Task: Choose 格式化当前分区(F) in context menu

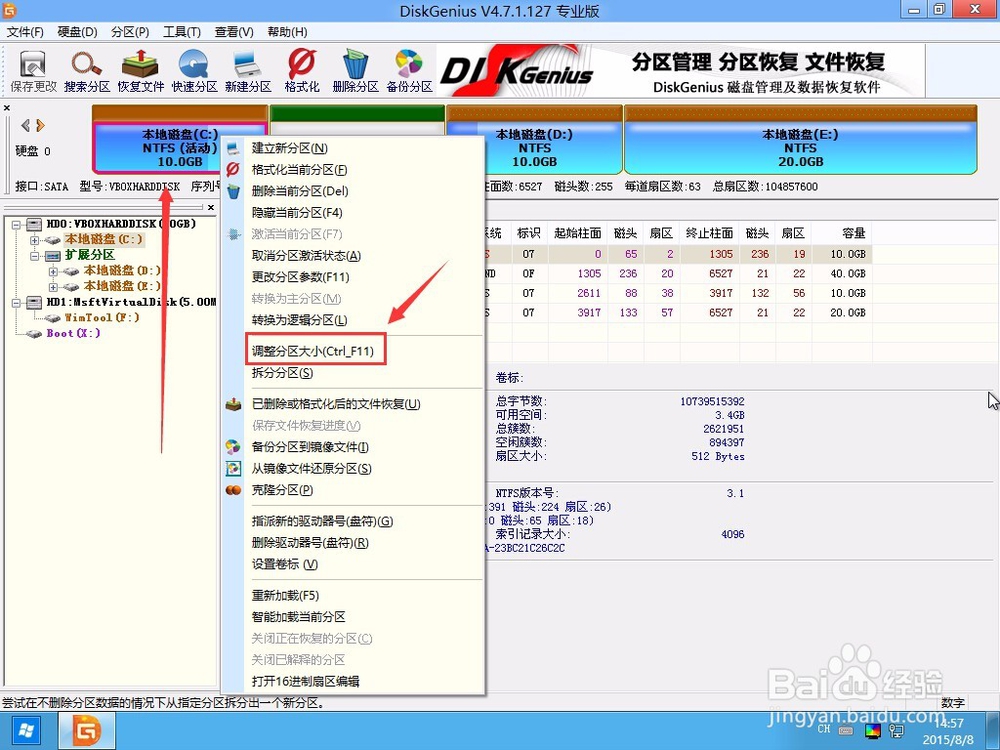Action: click(x=299, y=170)
